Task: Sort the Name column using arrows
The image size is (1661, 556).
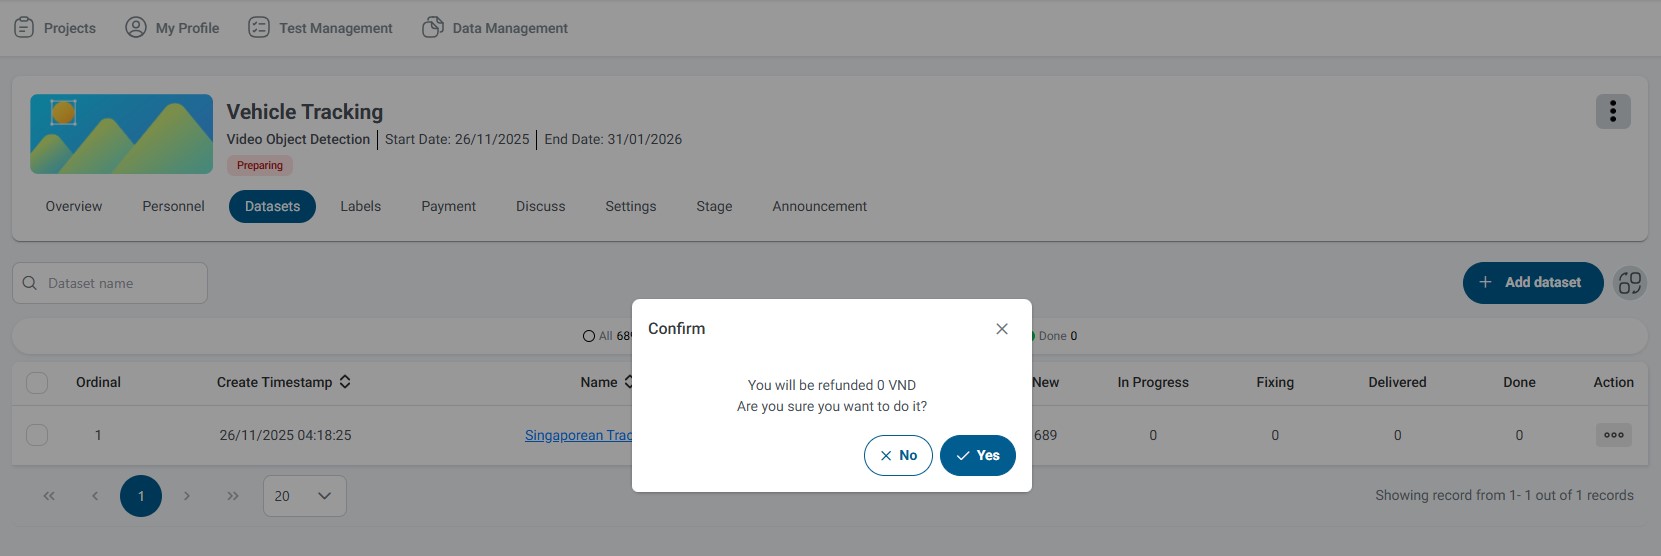Action: [628, 382]
